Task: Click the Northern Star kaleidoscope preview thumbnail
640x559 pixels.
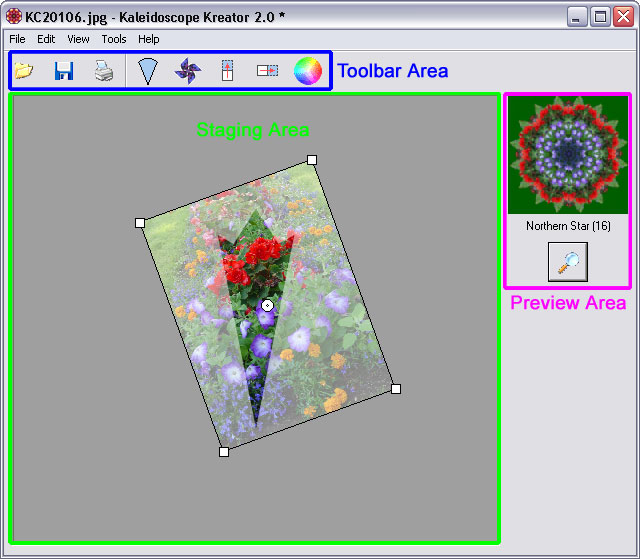Action: 568,155
